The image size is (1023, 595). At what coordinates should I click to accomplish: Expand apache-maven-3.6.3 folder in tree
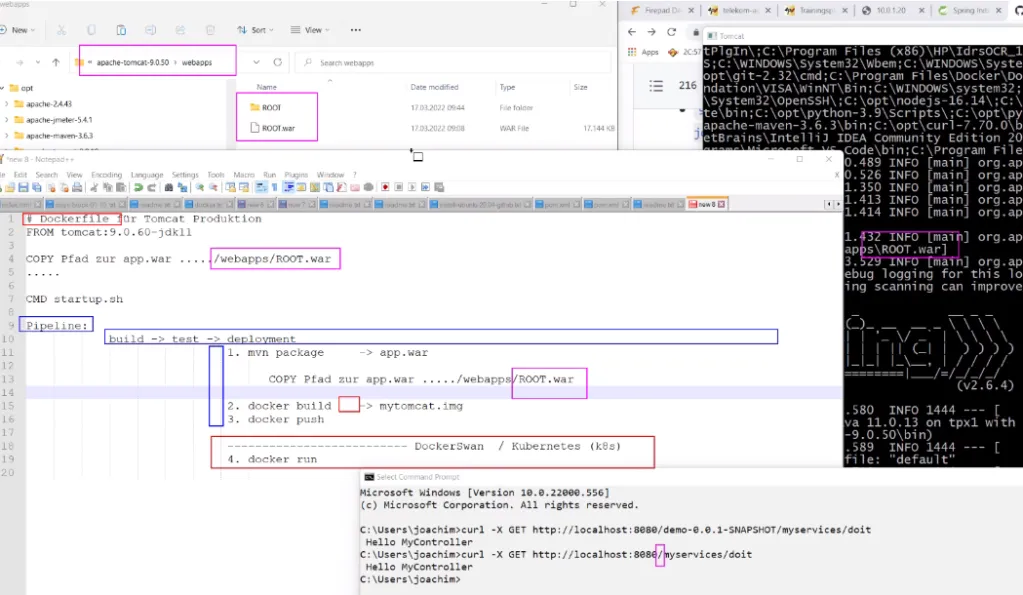[x=7, y=136]
